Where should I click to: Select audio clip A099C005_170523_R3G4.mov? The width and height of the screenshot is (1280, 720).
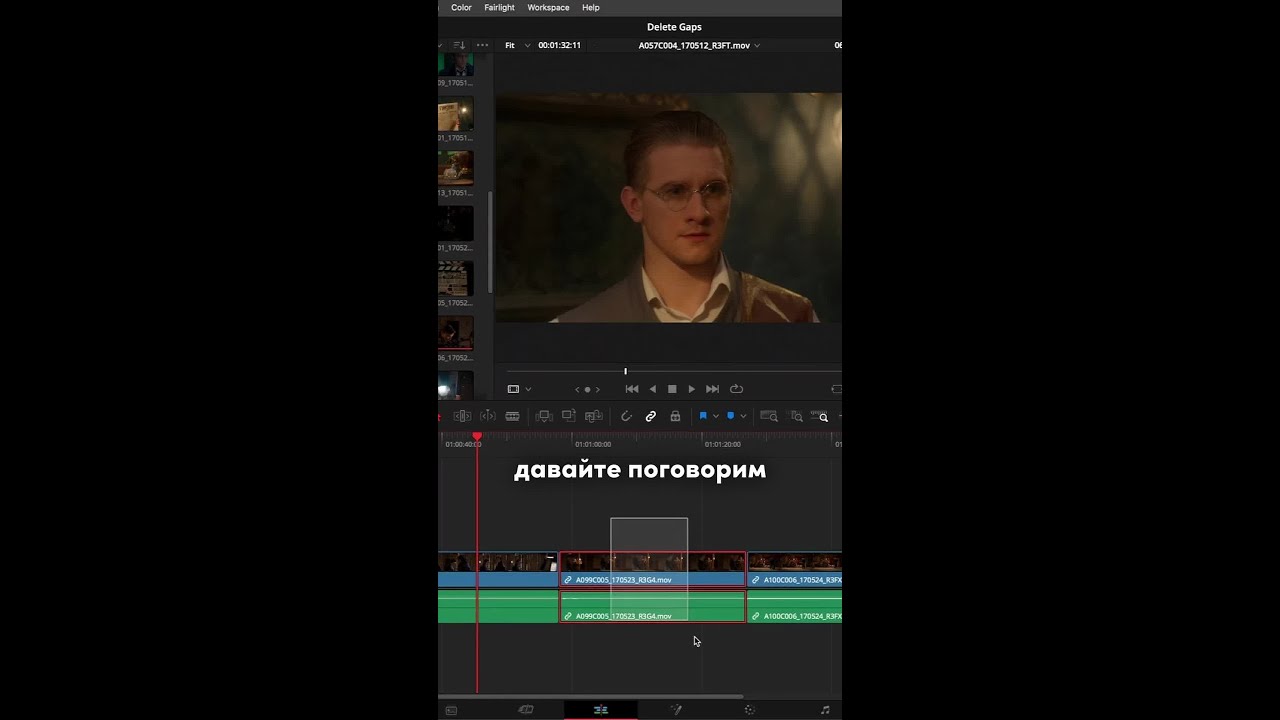[x=652, y=606]
